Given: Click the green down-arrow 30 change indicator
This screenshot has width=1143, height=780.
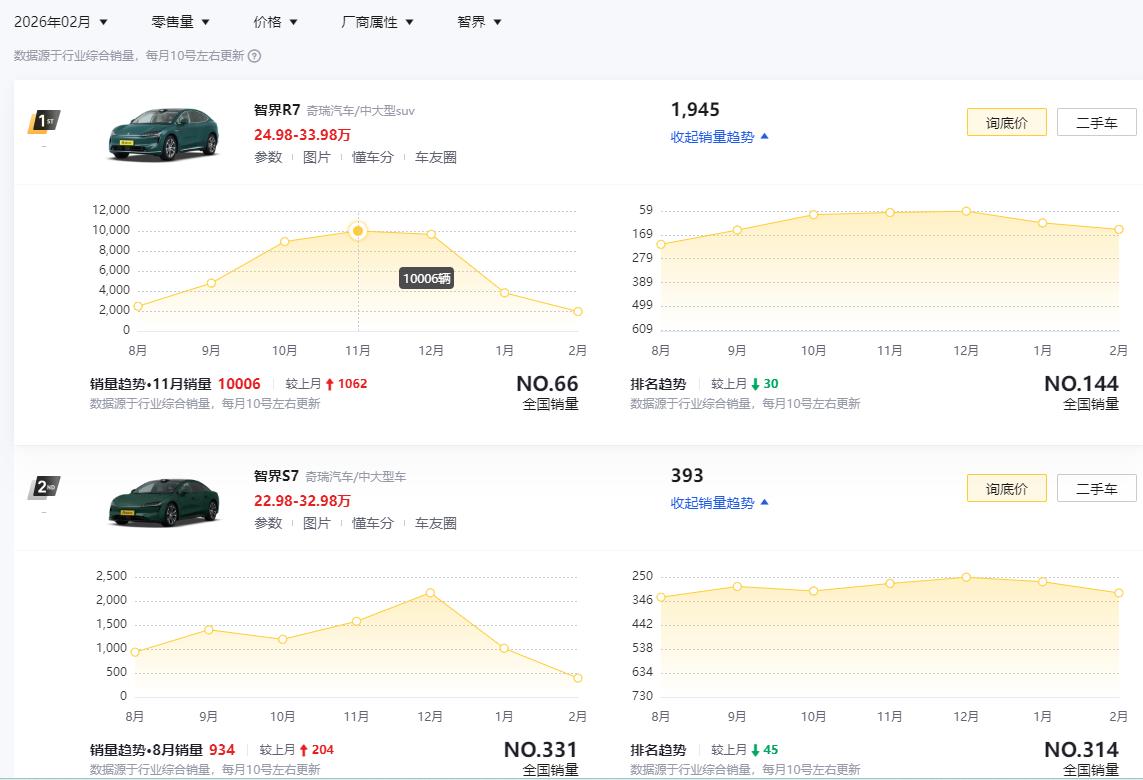Looking at the screenshot, I should 765,384.
